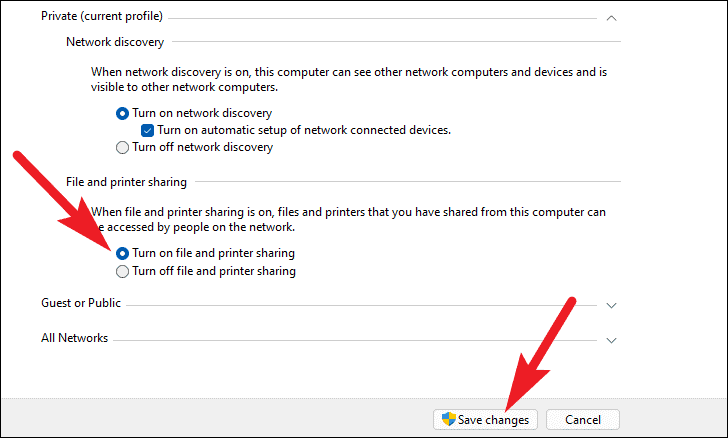This screenshot has width=728, height=438.
Task: Expand the All Networks chevron
Action: tap(611, 340)
